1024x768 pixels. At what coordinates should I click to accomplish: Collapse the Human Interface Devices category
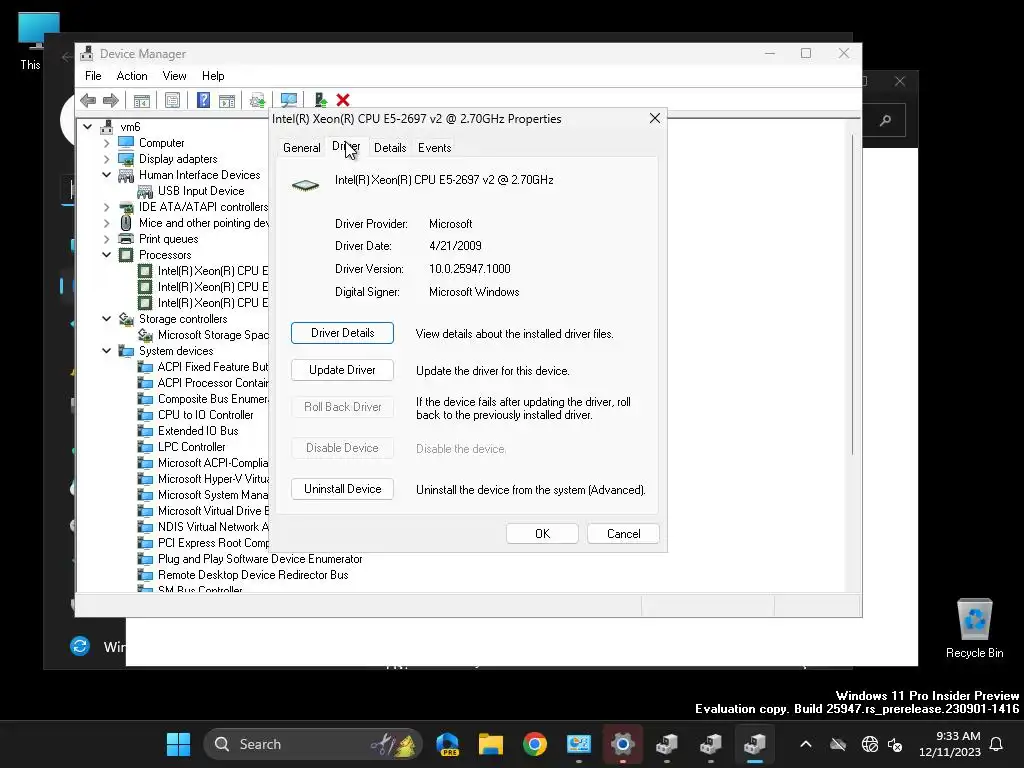click(x=106, y=175)
